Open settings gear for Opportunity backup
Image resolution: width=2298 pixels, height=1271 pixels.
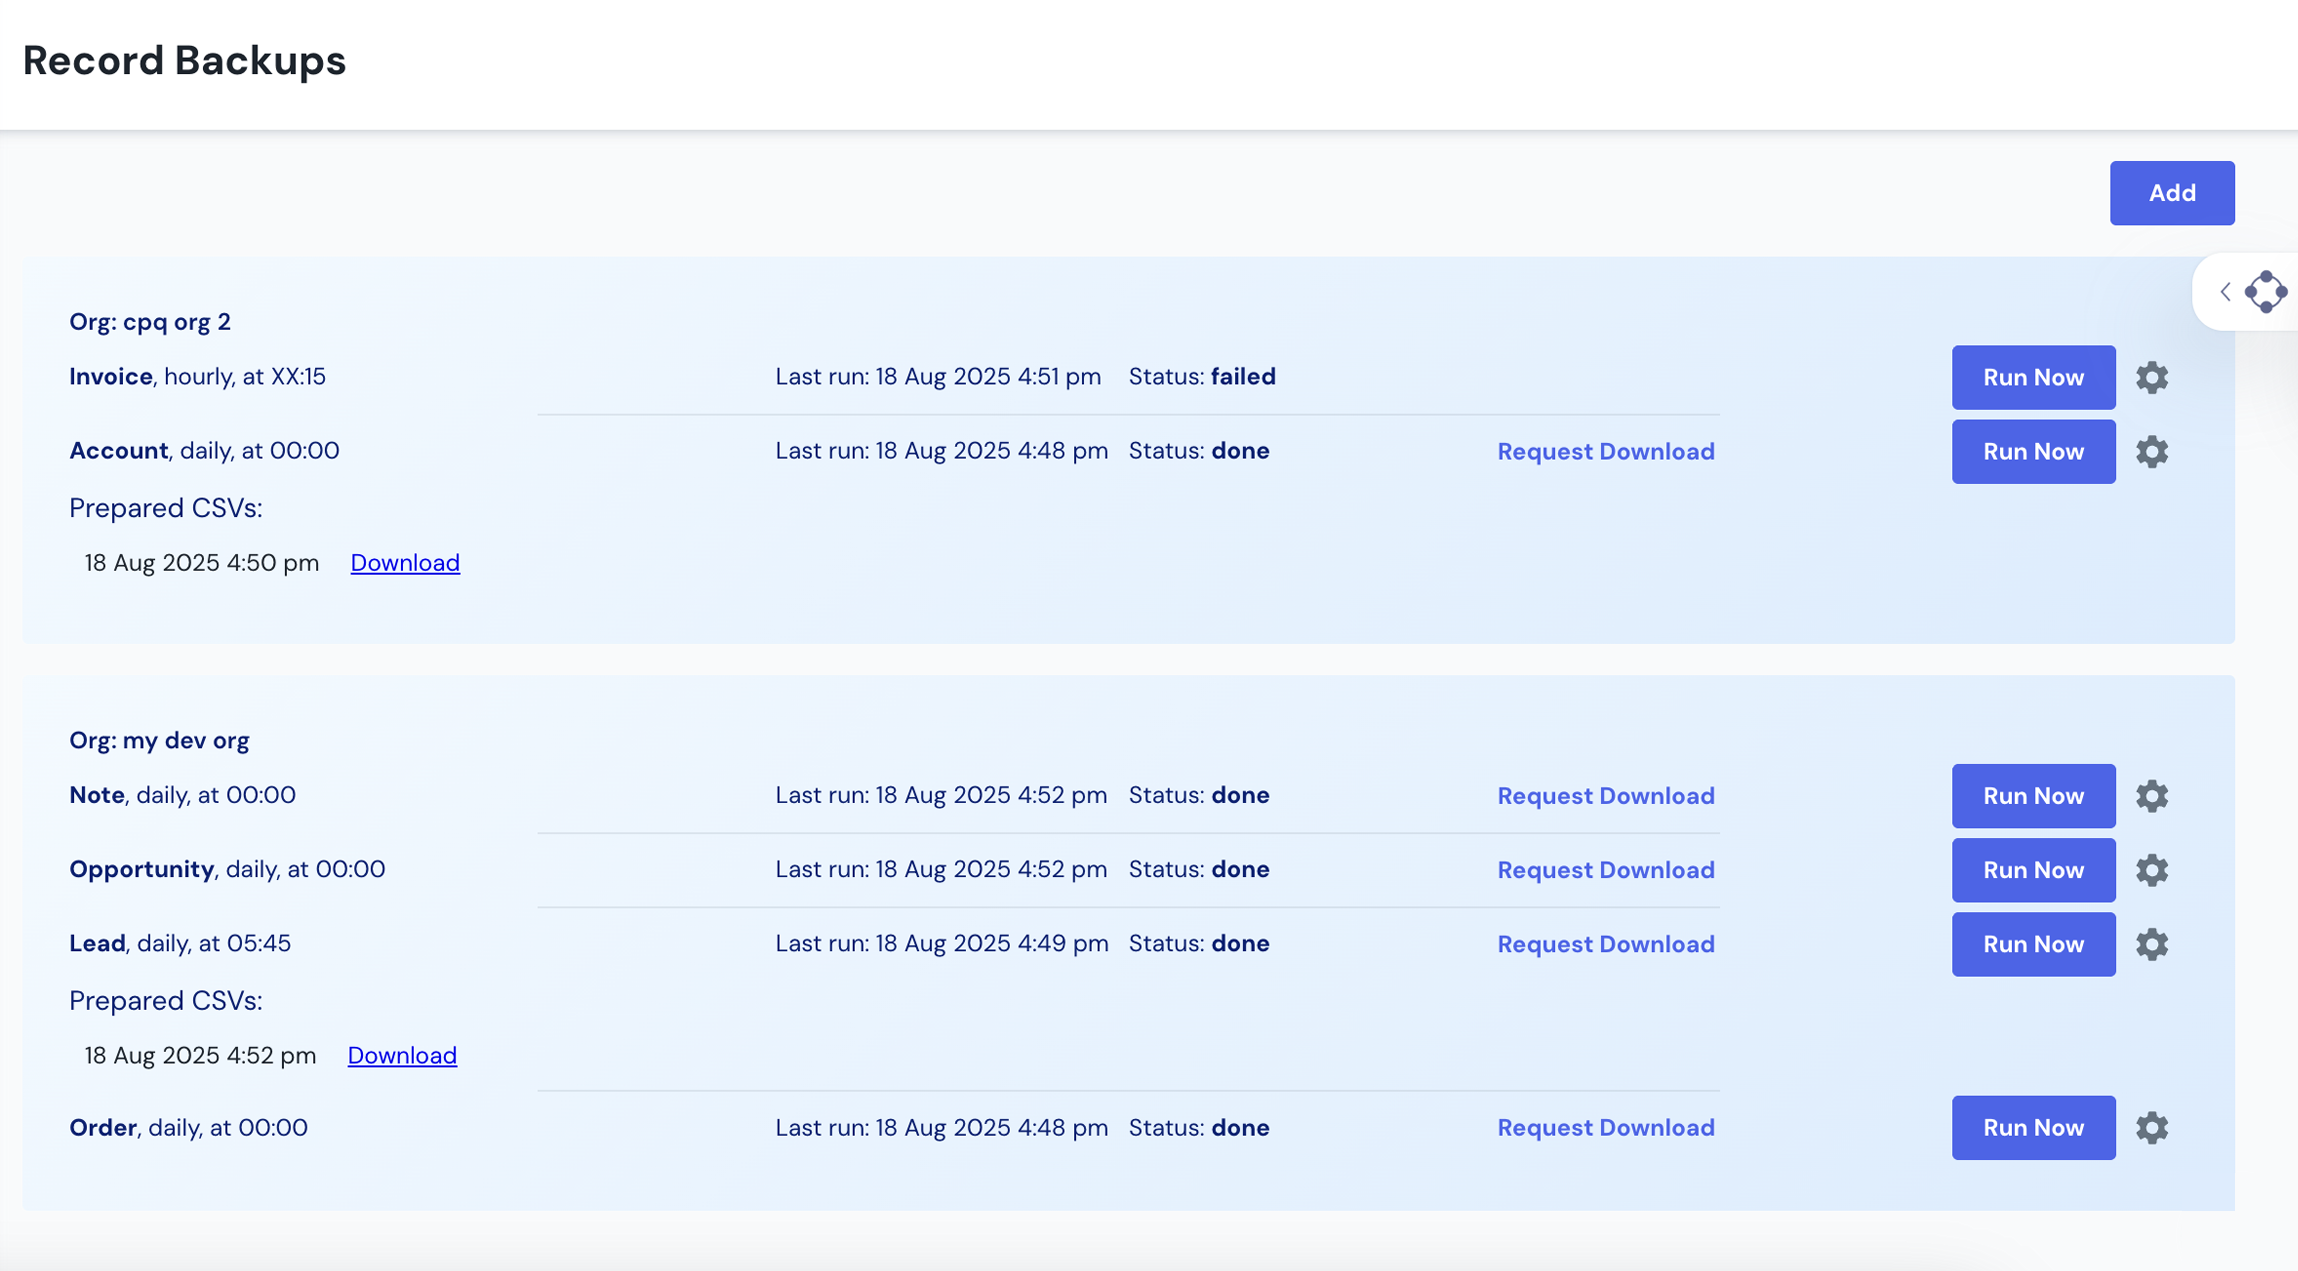click(x=2152, y=869)
